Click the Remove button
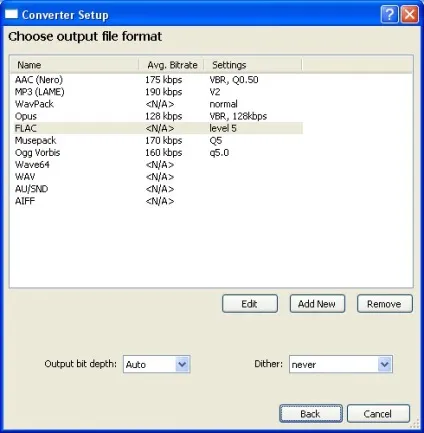 (385, 304)
